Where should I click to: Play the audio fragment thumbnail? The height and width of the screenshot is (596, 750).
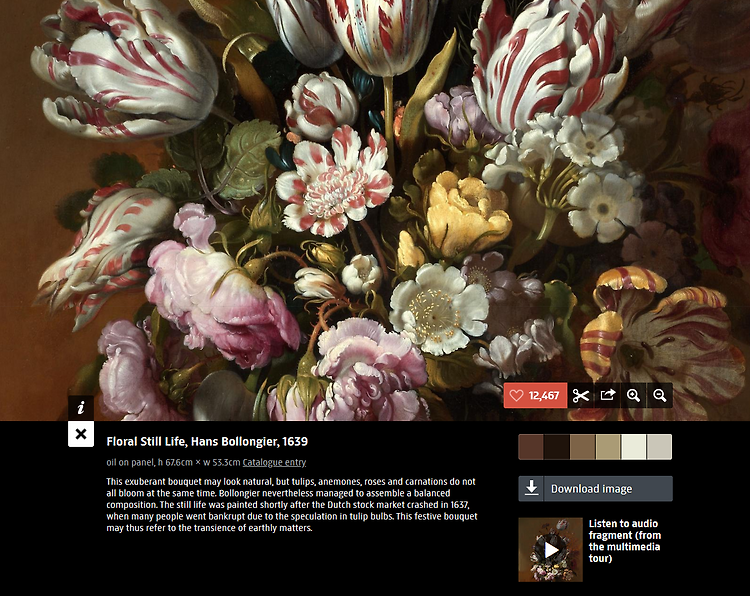pos(551,550)
